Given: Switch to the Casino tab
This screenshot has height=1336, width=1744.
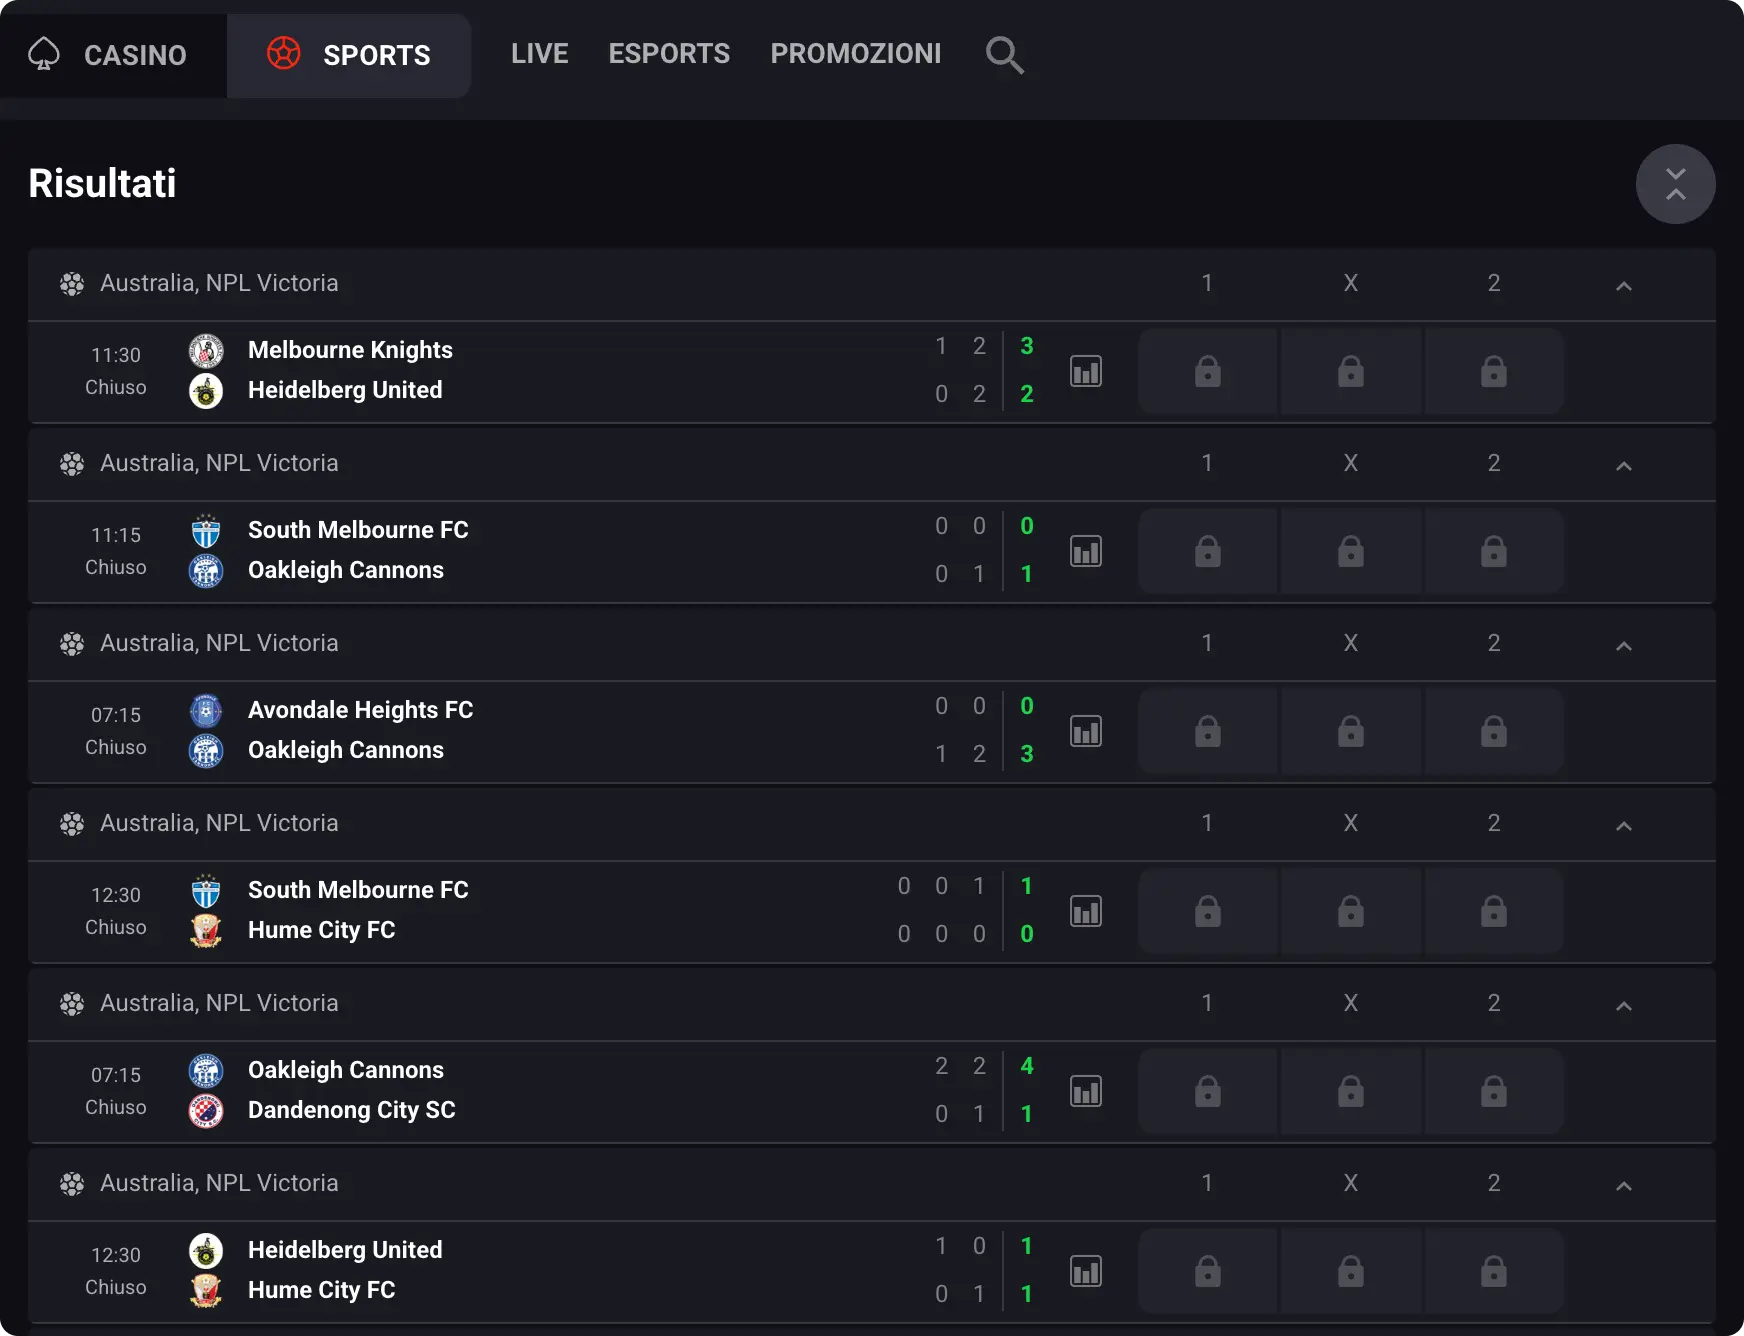Looking at the screenshot, I should point(113,55).
